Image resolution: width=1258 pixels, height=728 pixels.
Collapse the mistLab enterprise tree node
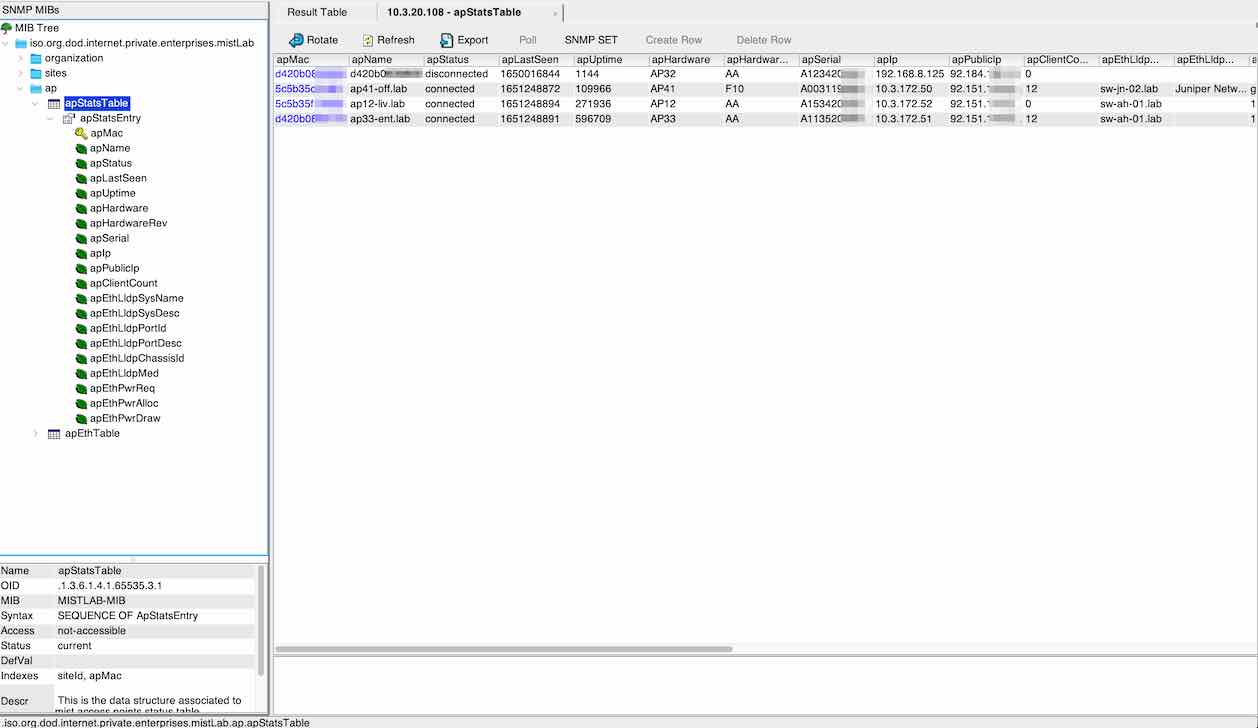[6, 42]
